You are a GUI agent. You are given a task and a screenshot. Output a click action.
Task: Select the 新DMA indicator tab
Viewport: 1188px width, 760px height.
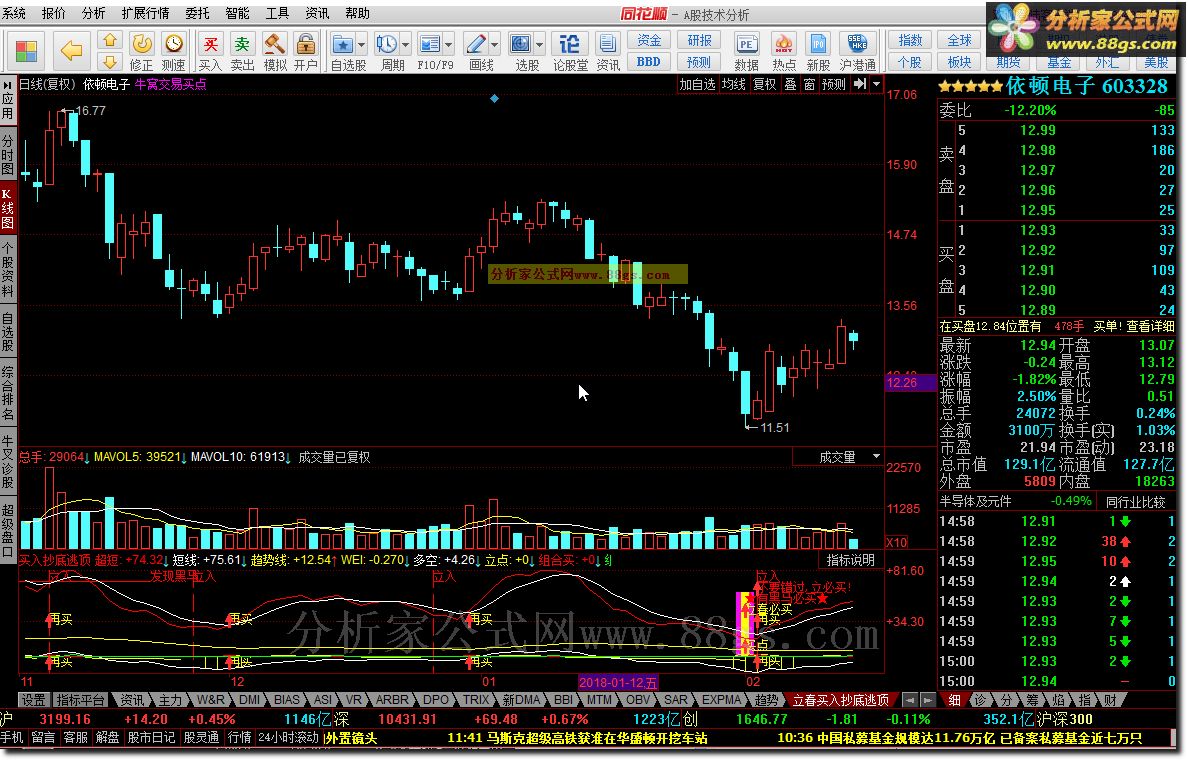coord(521,700)
